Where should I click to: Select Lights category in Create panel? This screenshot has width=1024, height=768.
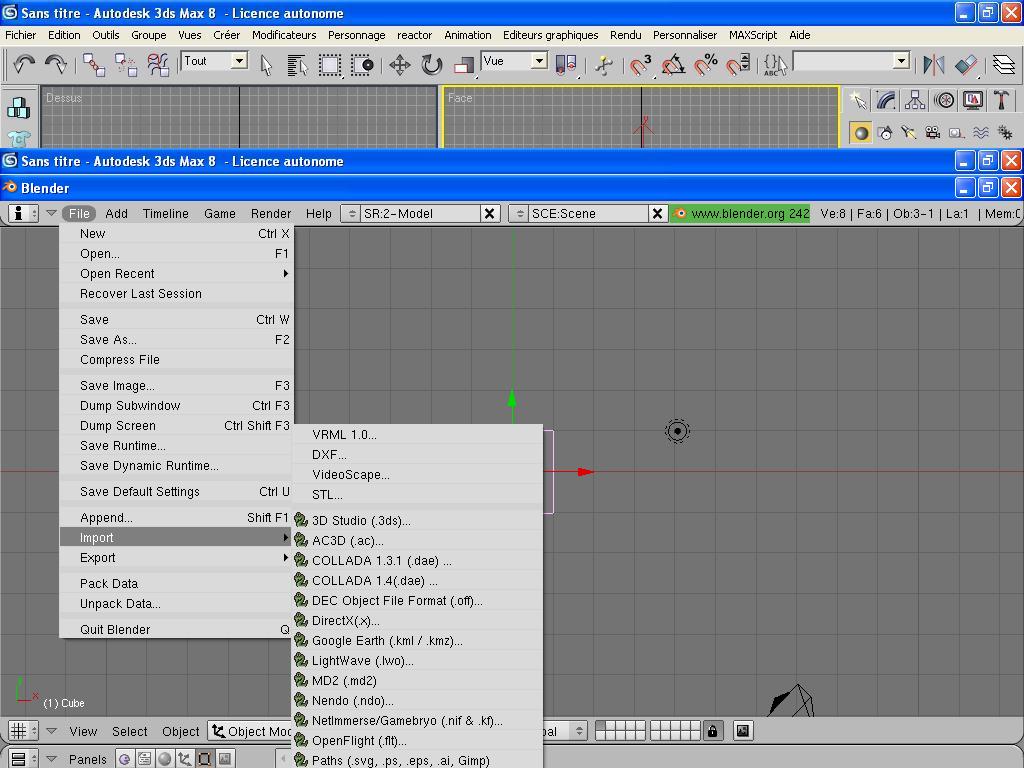908,133
